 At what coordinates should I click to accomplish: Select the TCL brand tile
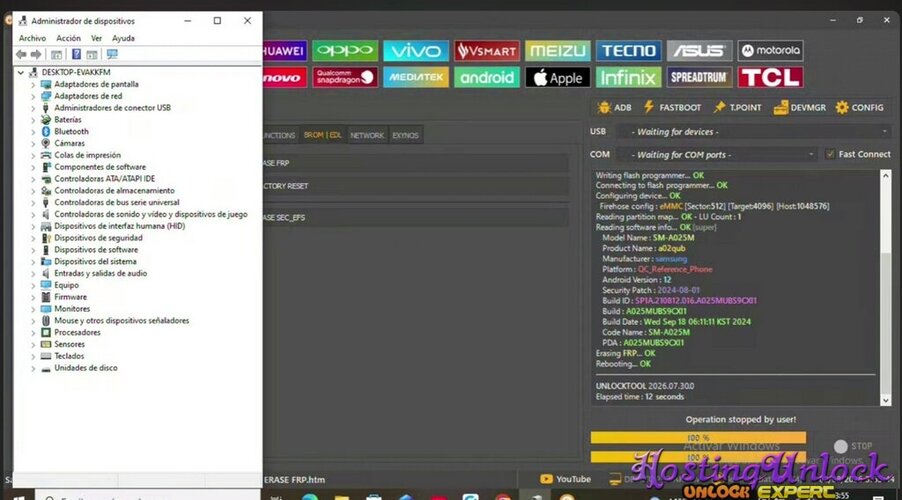click(x=770, y=77)
